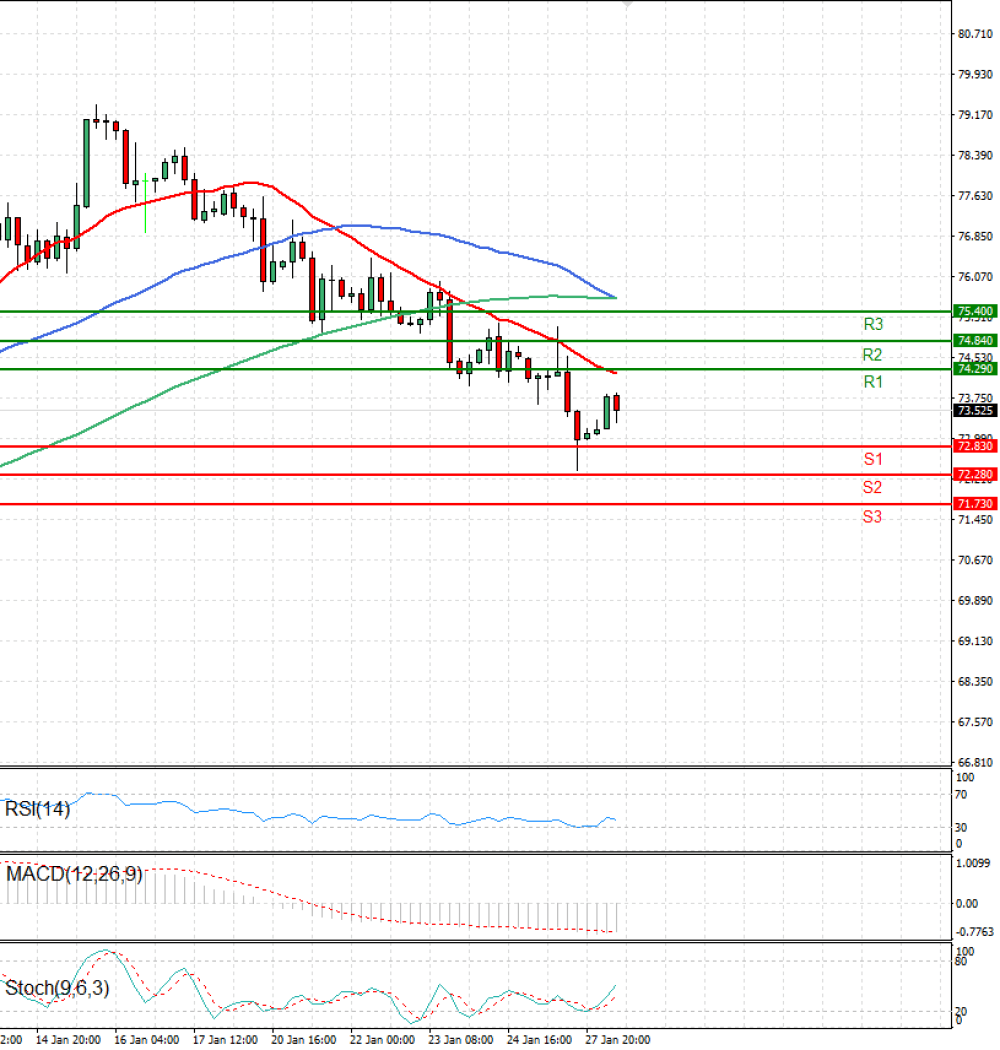The height and width of the screenshot is (1050, 1000).
Task: Click the S1 support level label
Action: 873,459
